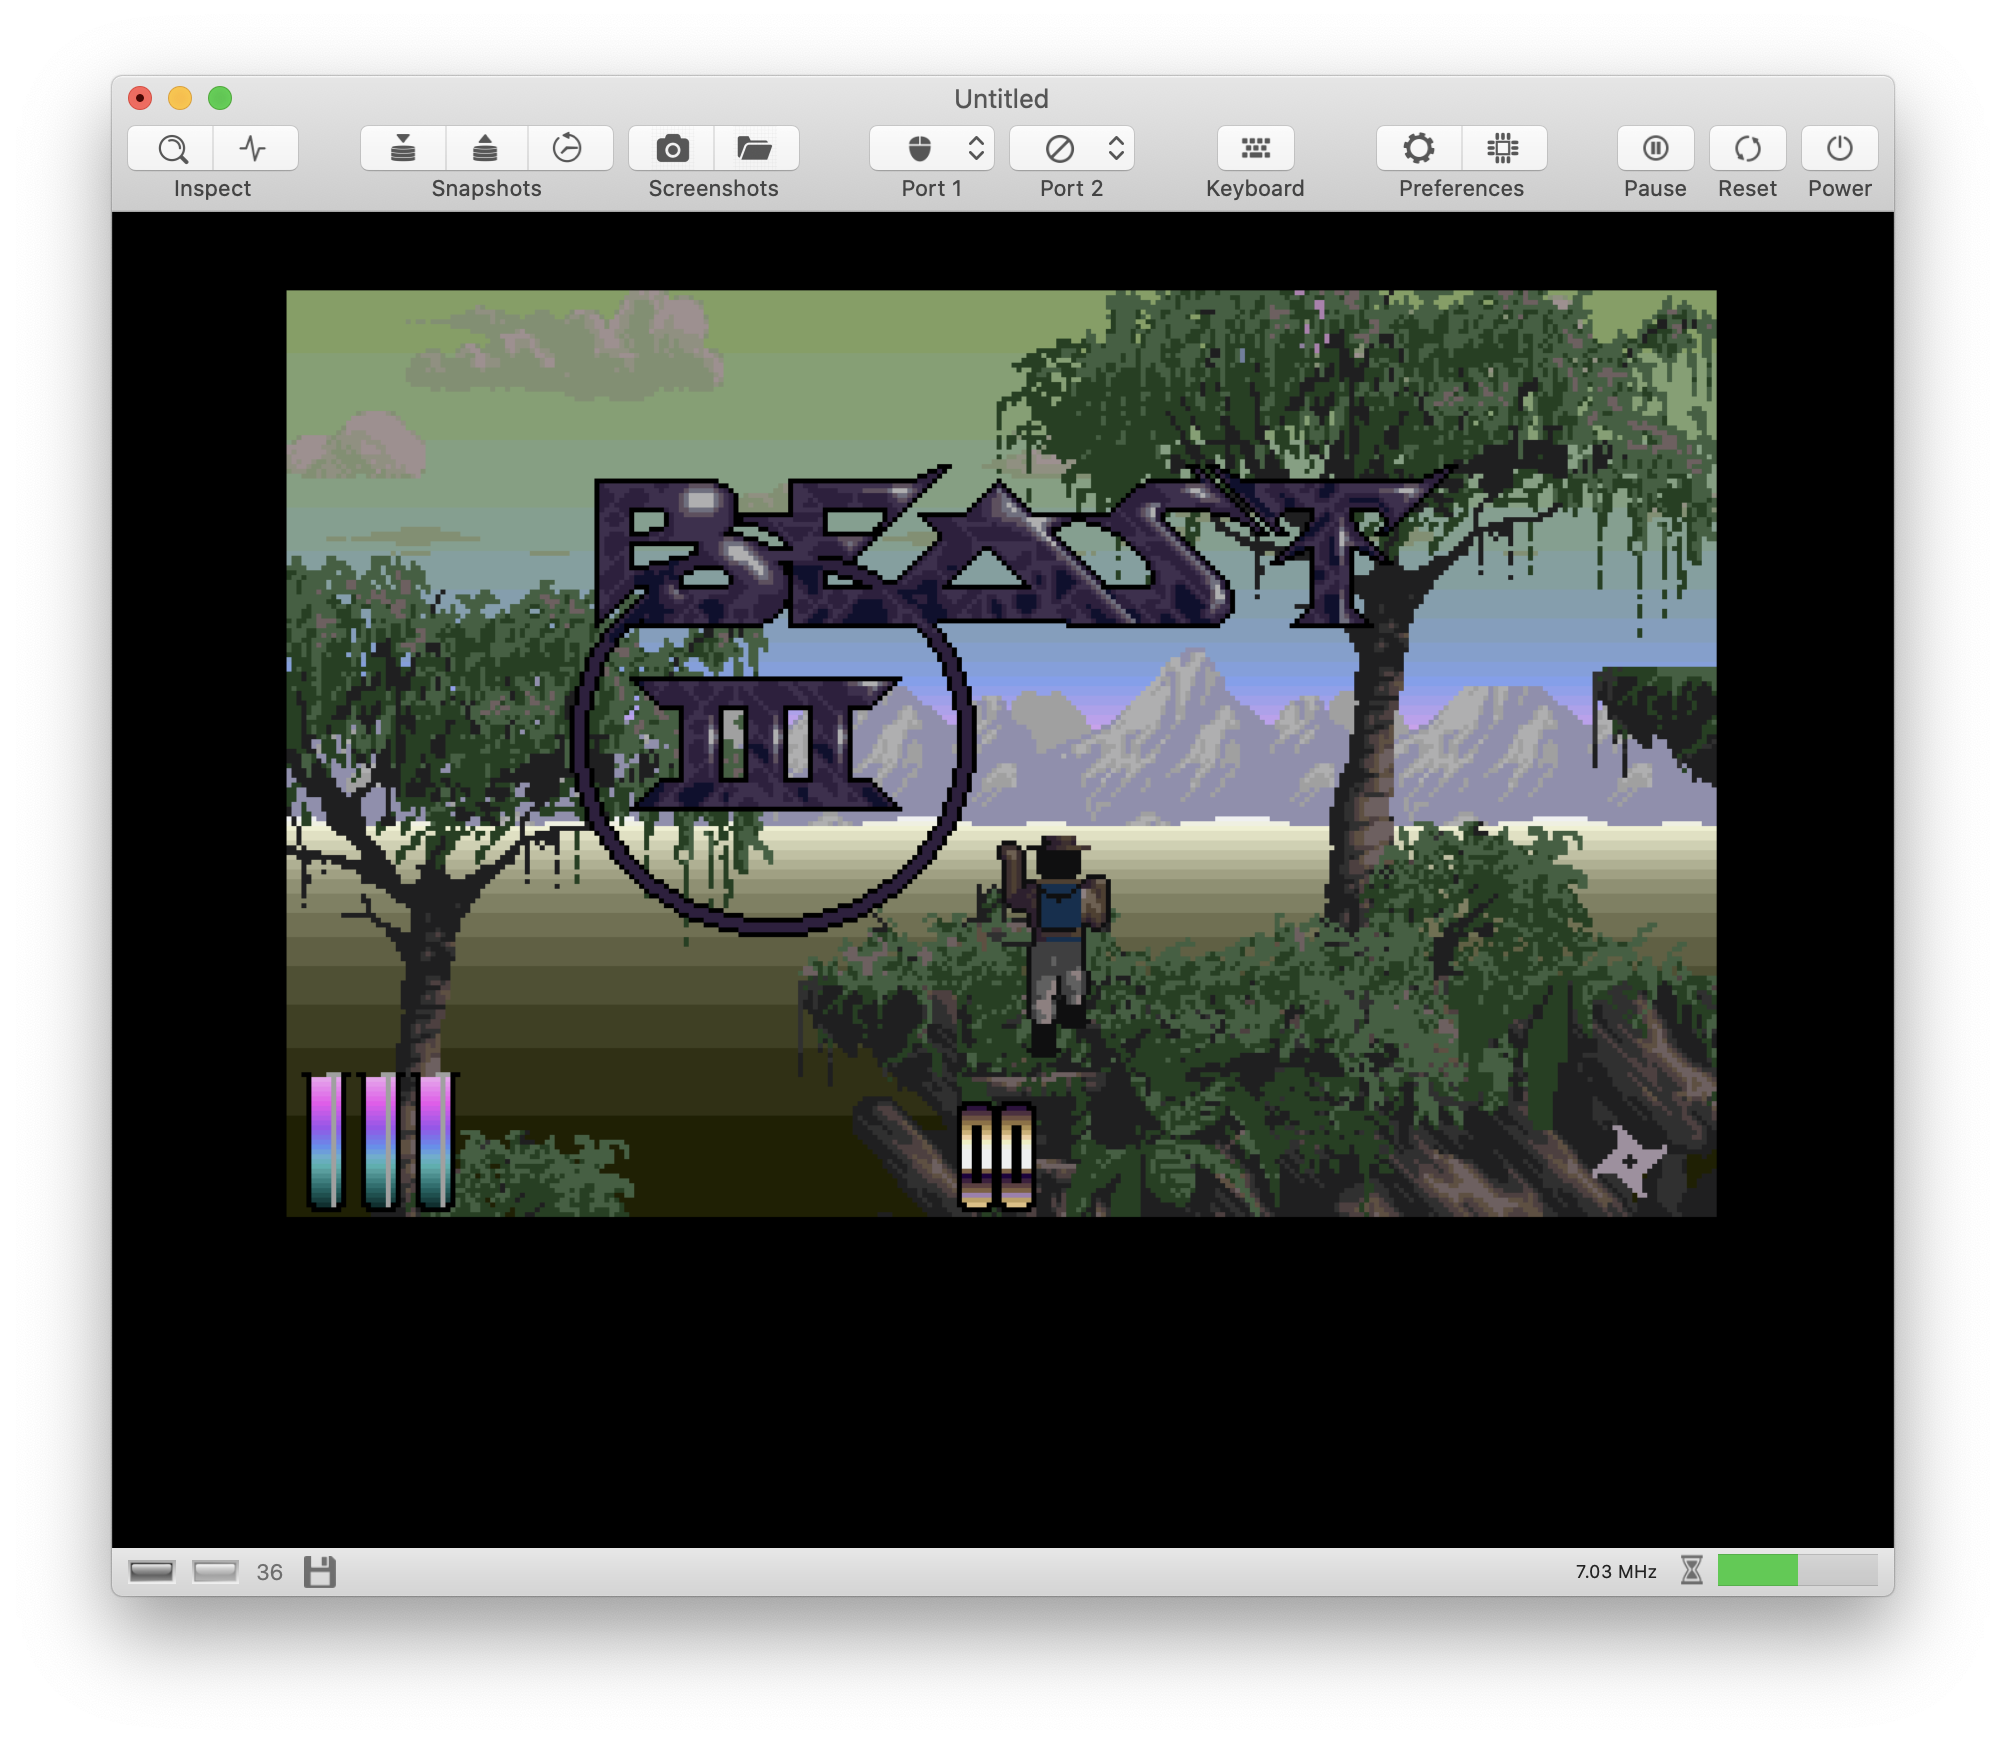Click the floppy disk icon in the status bar
Viewport: 2006px width, 1744px height.
coord(320,1571)
